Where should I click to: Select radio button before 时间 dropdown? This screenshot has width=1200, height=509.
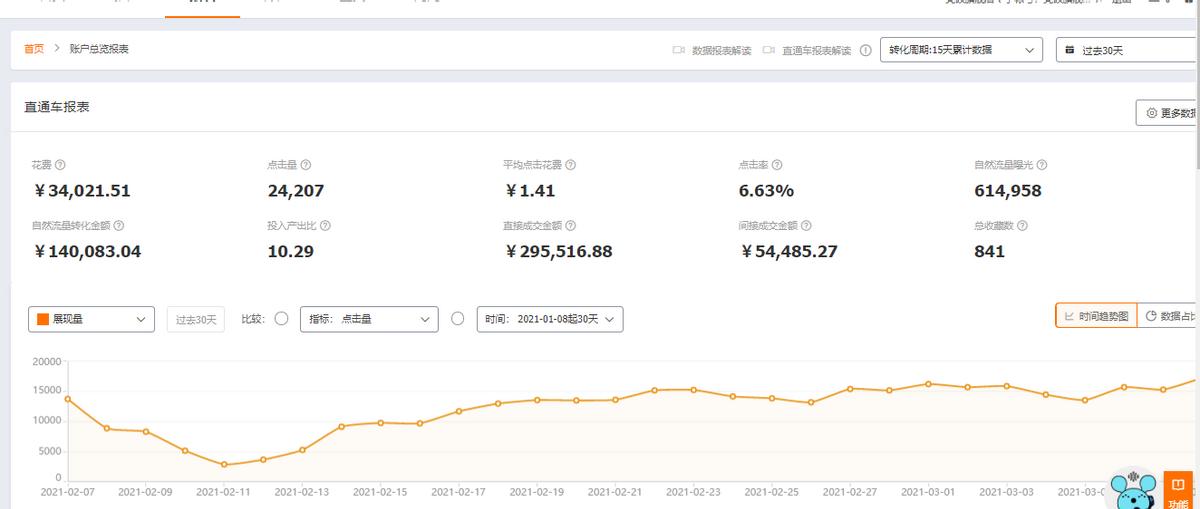(458, 319)
